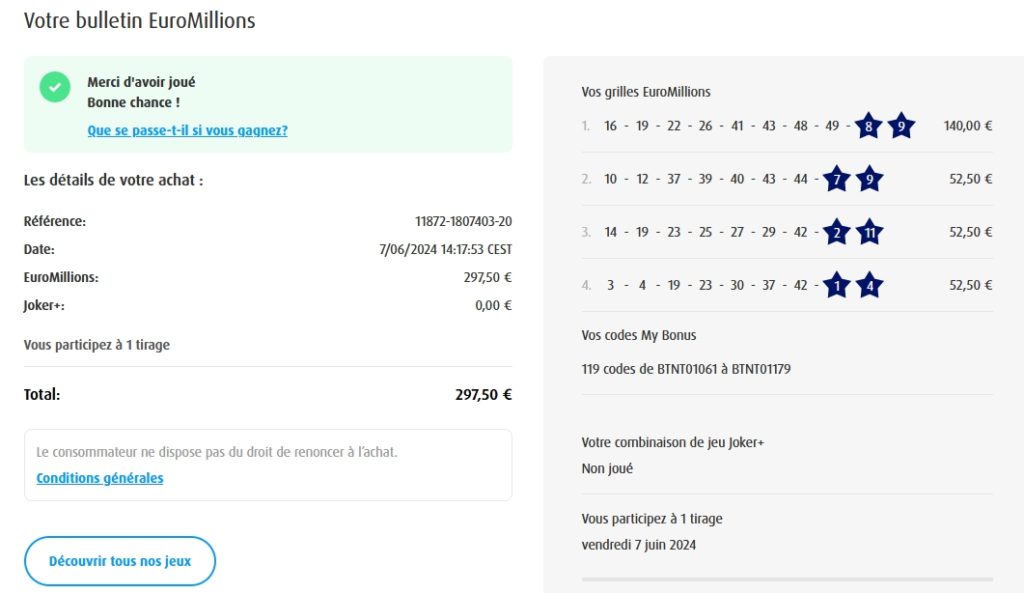The height and width of the screenshot is (593, 1024).
Task: Click the reference number 11872-1807403-20
Action: pyautogui.click(x=463, y=221)
